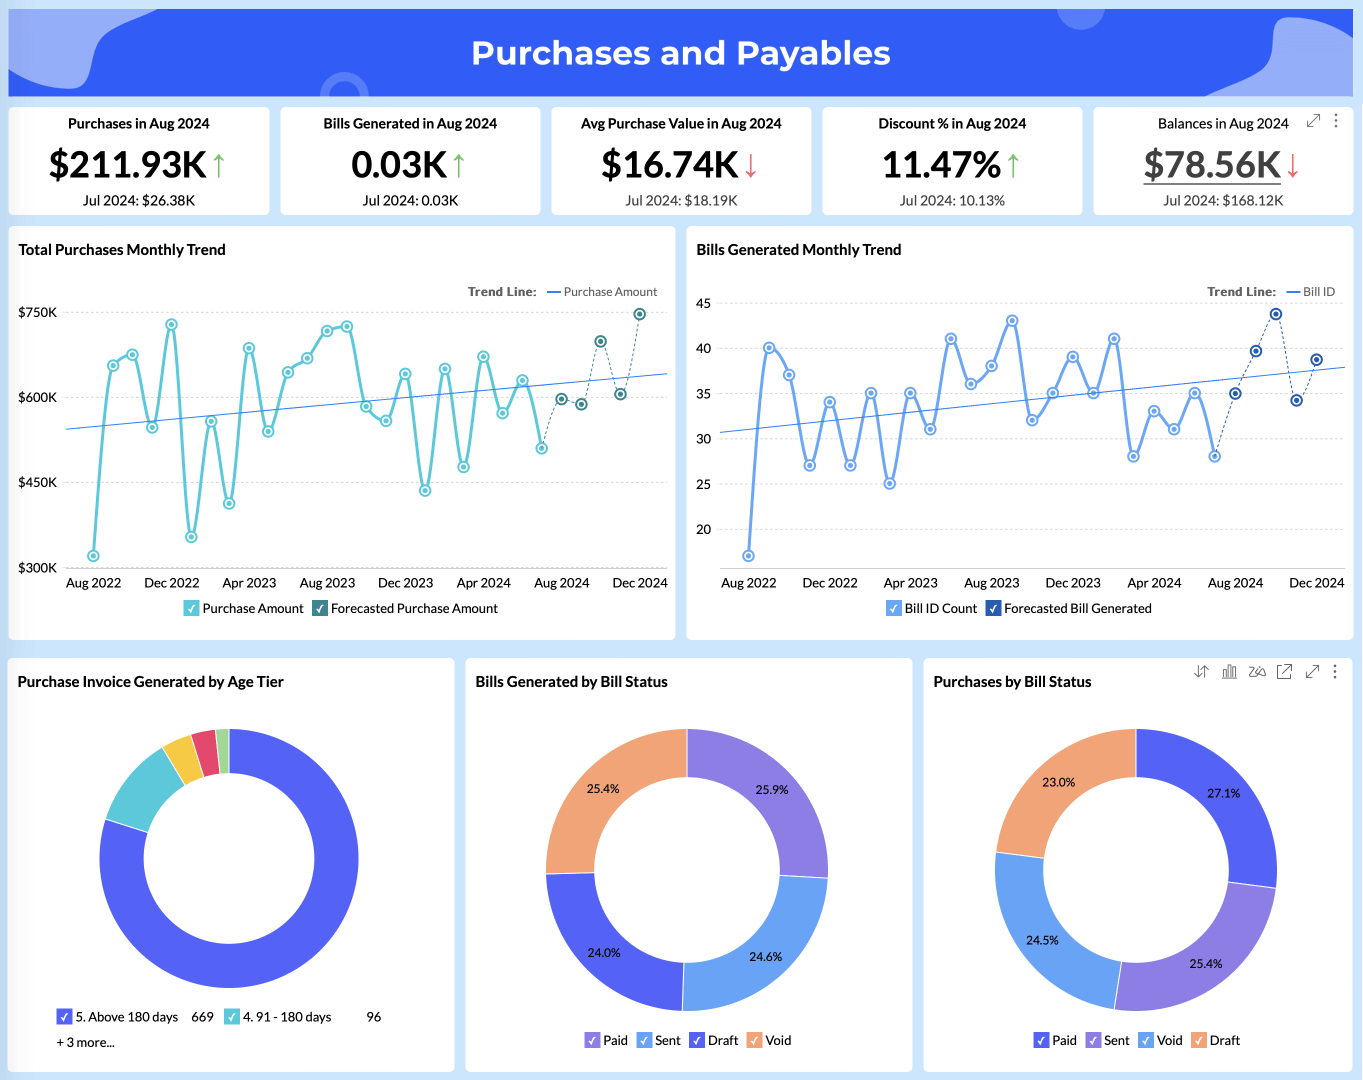Select the 24.5% Void slice in Purchases donut
This screenshot has width=1363, height=1080.
tap(1042, 940)
